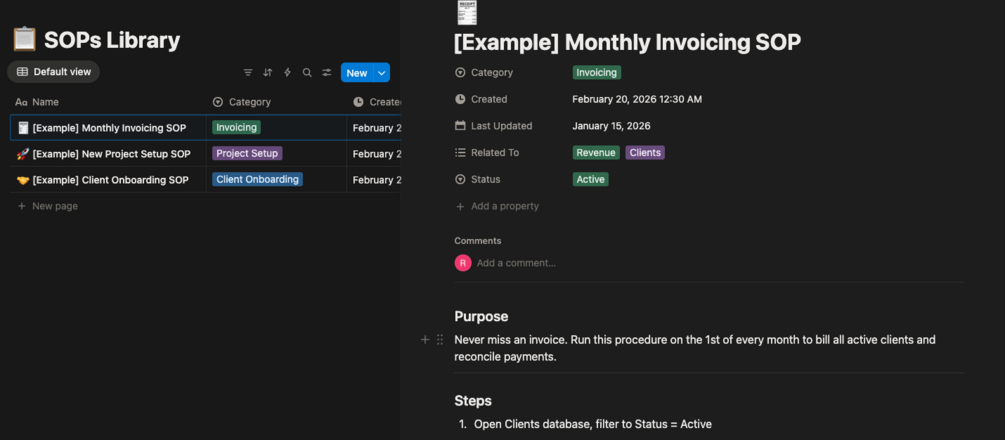Click the sort arrows icon
1005x440 pixels.
267,73
